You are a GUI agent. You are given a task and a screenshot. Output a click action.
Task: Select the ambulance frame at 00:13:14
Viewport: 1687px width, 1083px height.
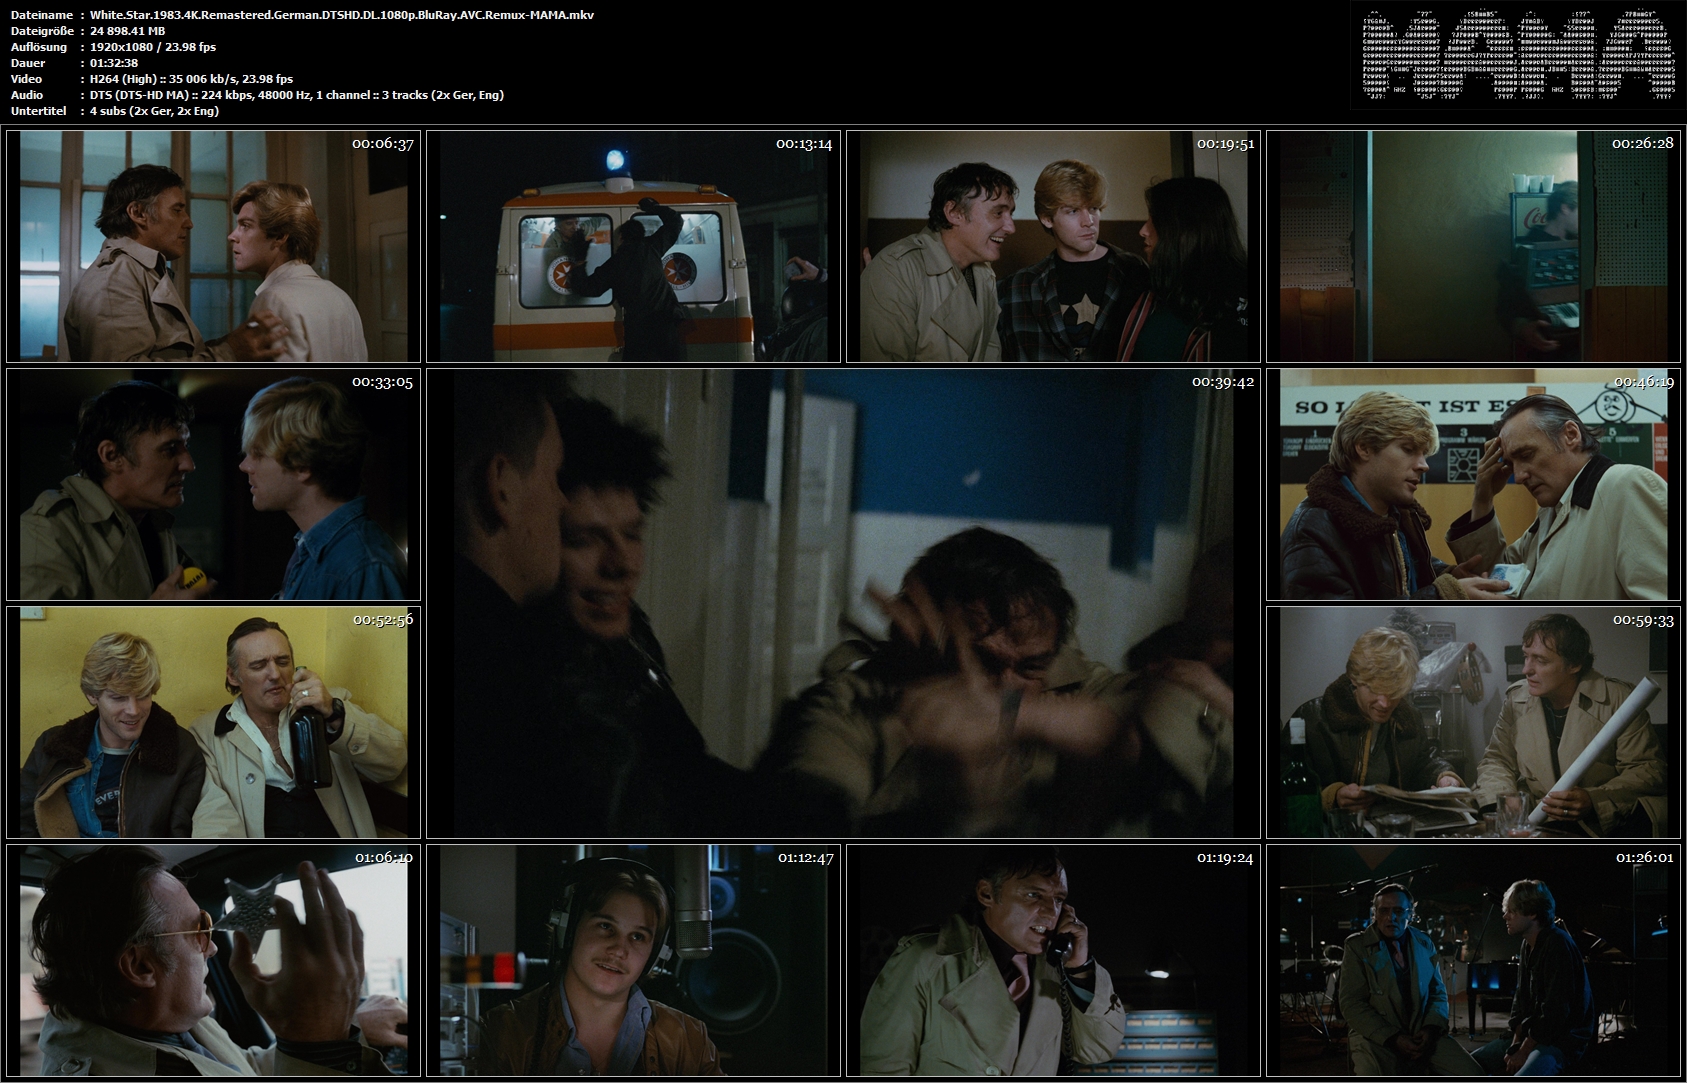633,246
